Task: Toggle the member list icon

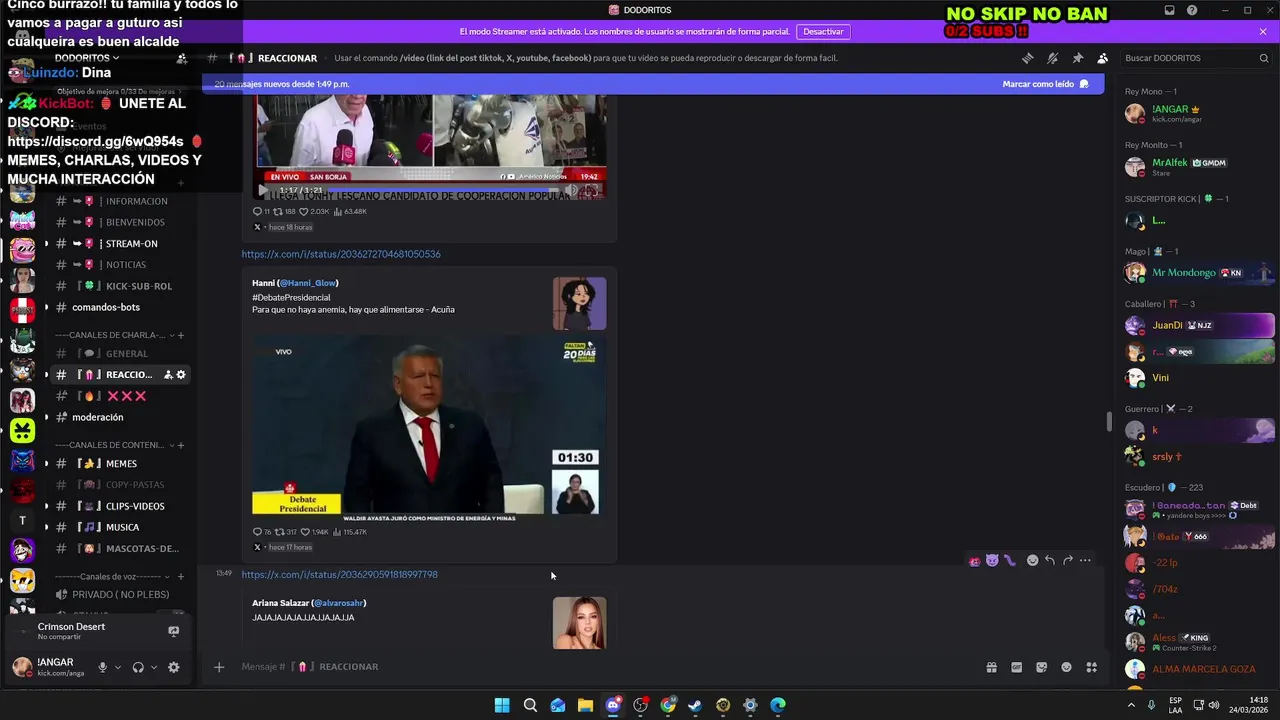Action: (x=1102, y=58)
